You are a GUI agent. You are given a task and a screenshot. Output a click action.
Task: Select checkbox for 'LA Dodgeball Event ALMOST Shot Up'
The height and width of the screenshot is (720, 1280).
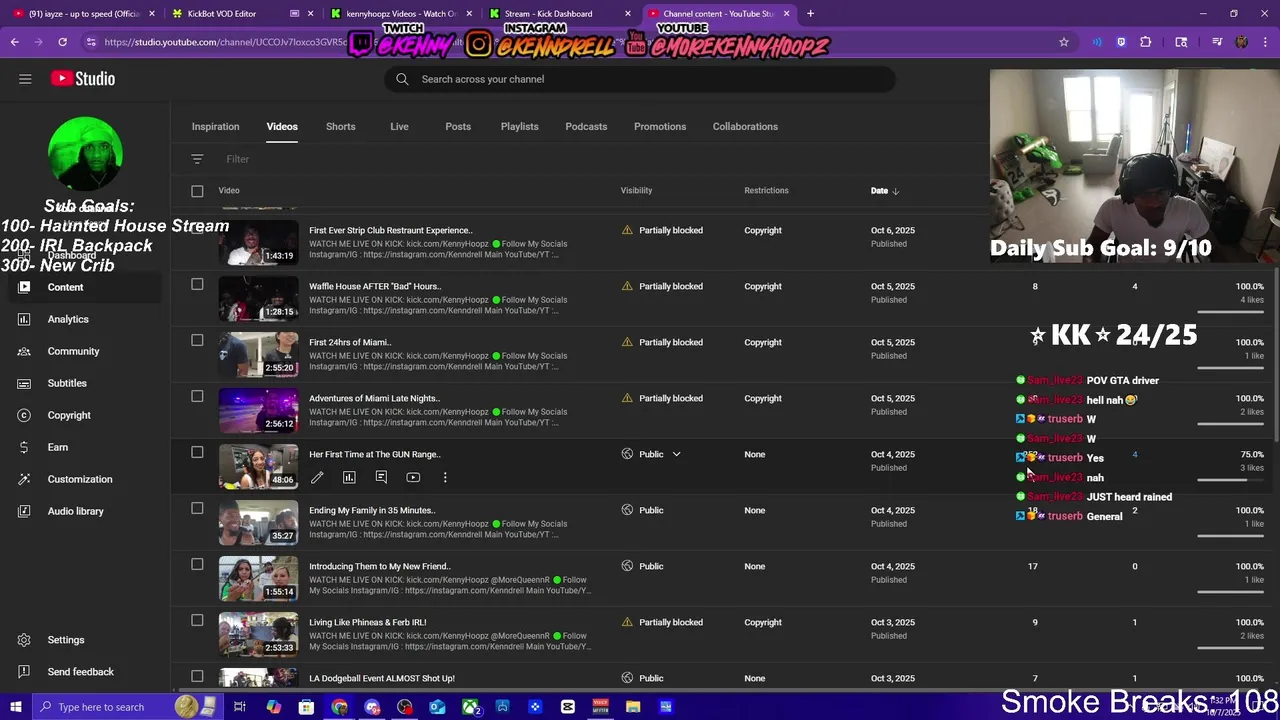click(x=197, y=677)
